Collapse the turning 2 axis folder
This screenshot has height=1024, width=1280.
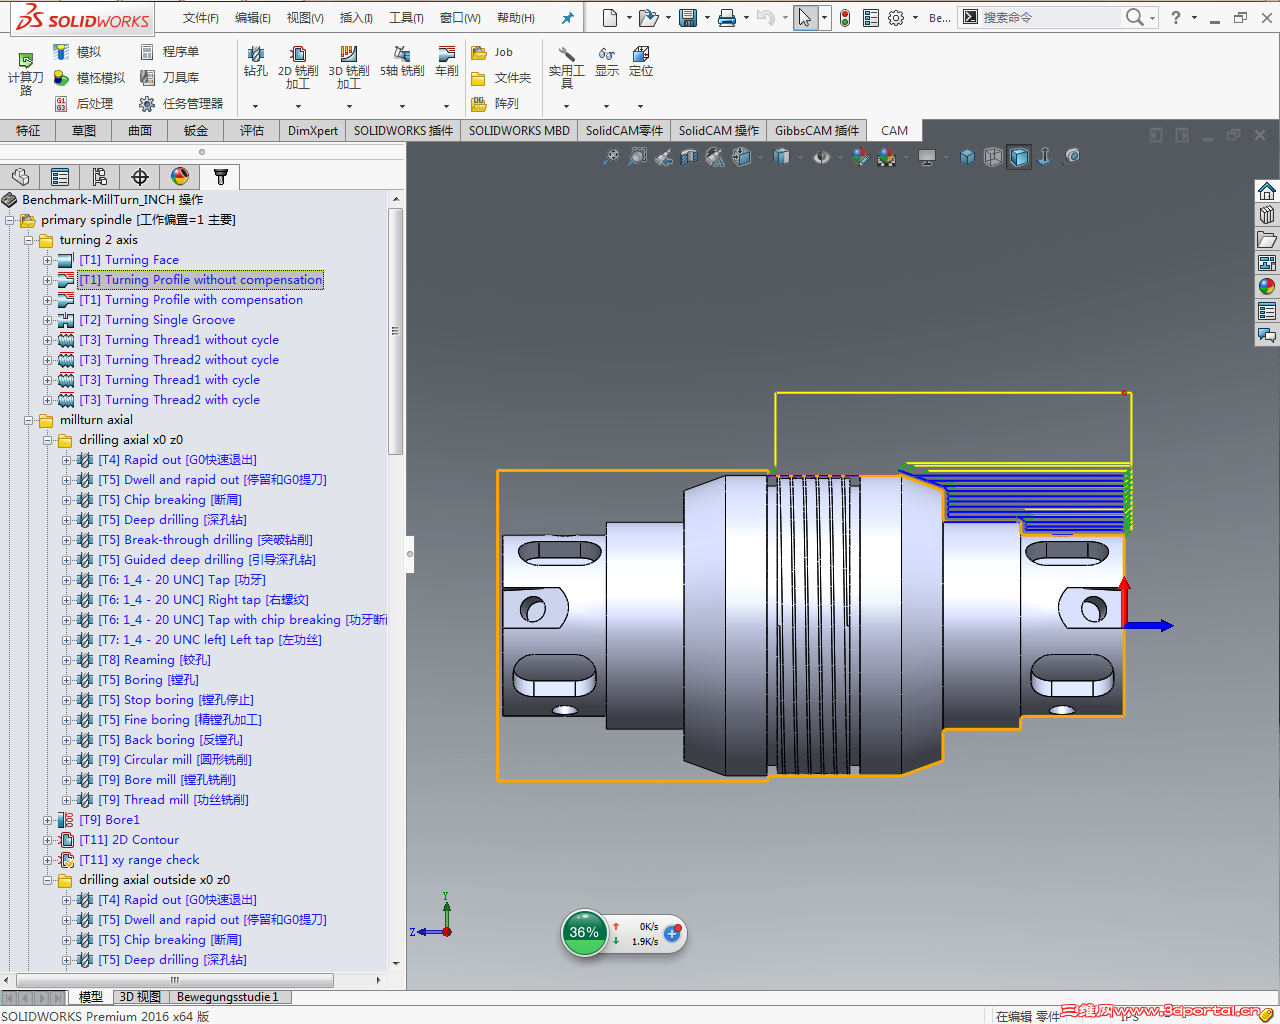pos(29,240)
